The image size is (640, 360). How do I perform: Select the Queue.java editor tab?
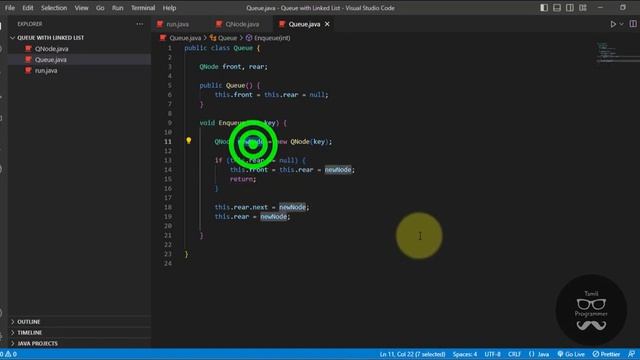(x=304, y=24)
